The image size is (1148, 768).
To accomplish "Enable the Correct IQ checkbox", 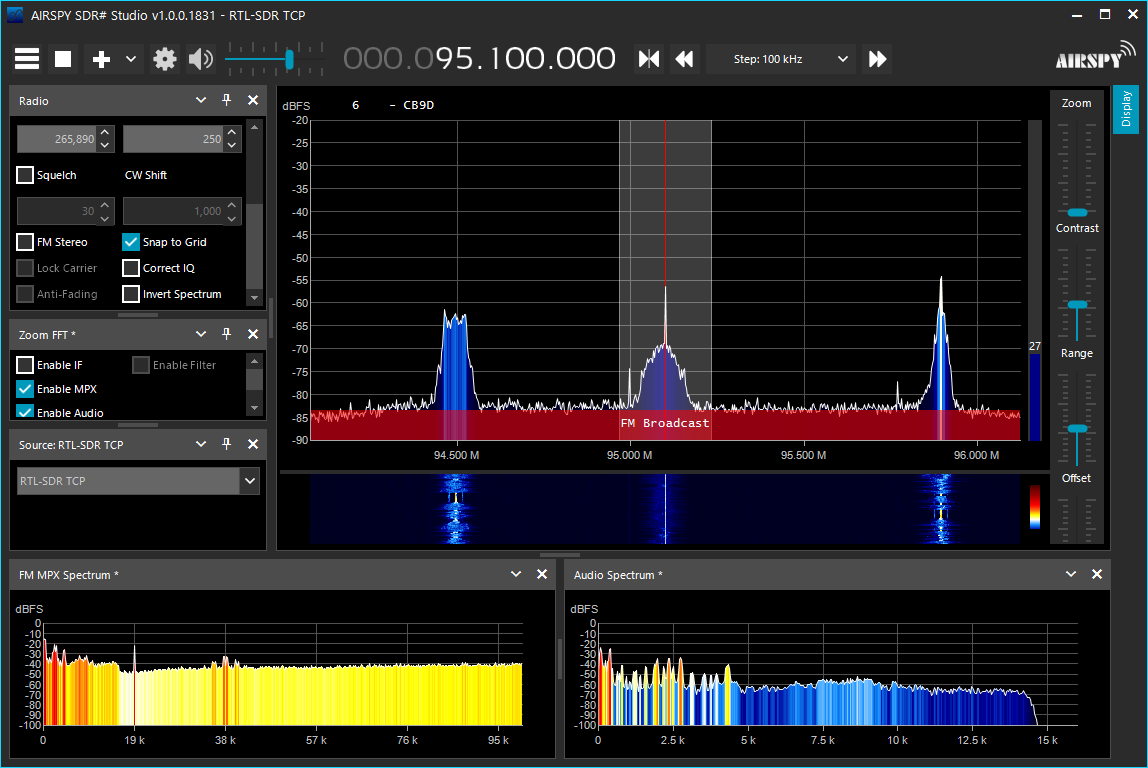I will [x=131, y=268].
